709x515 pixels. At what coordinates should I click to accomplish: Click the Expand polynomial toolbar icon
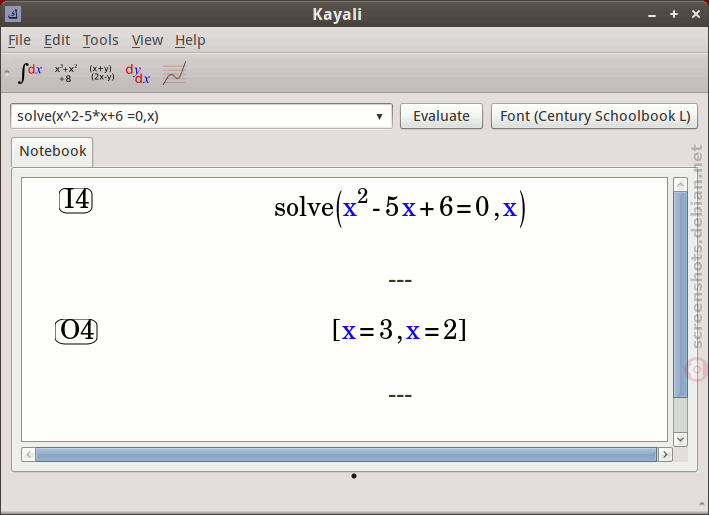tap(66, 73)
